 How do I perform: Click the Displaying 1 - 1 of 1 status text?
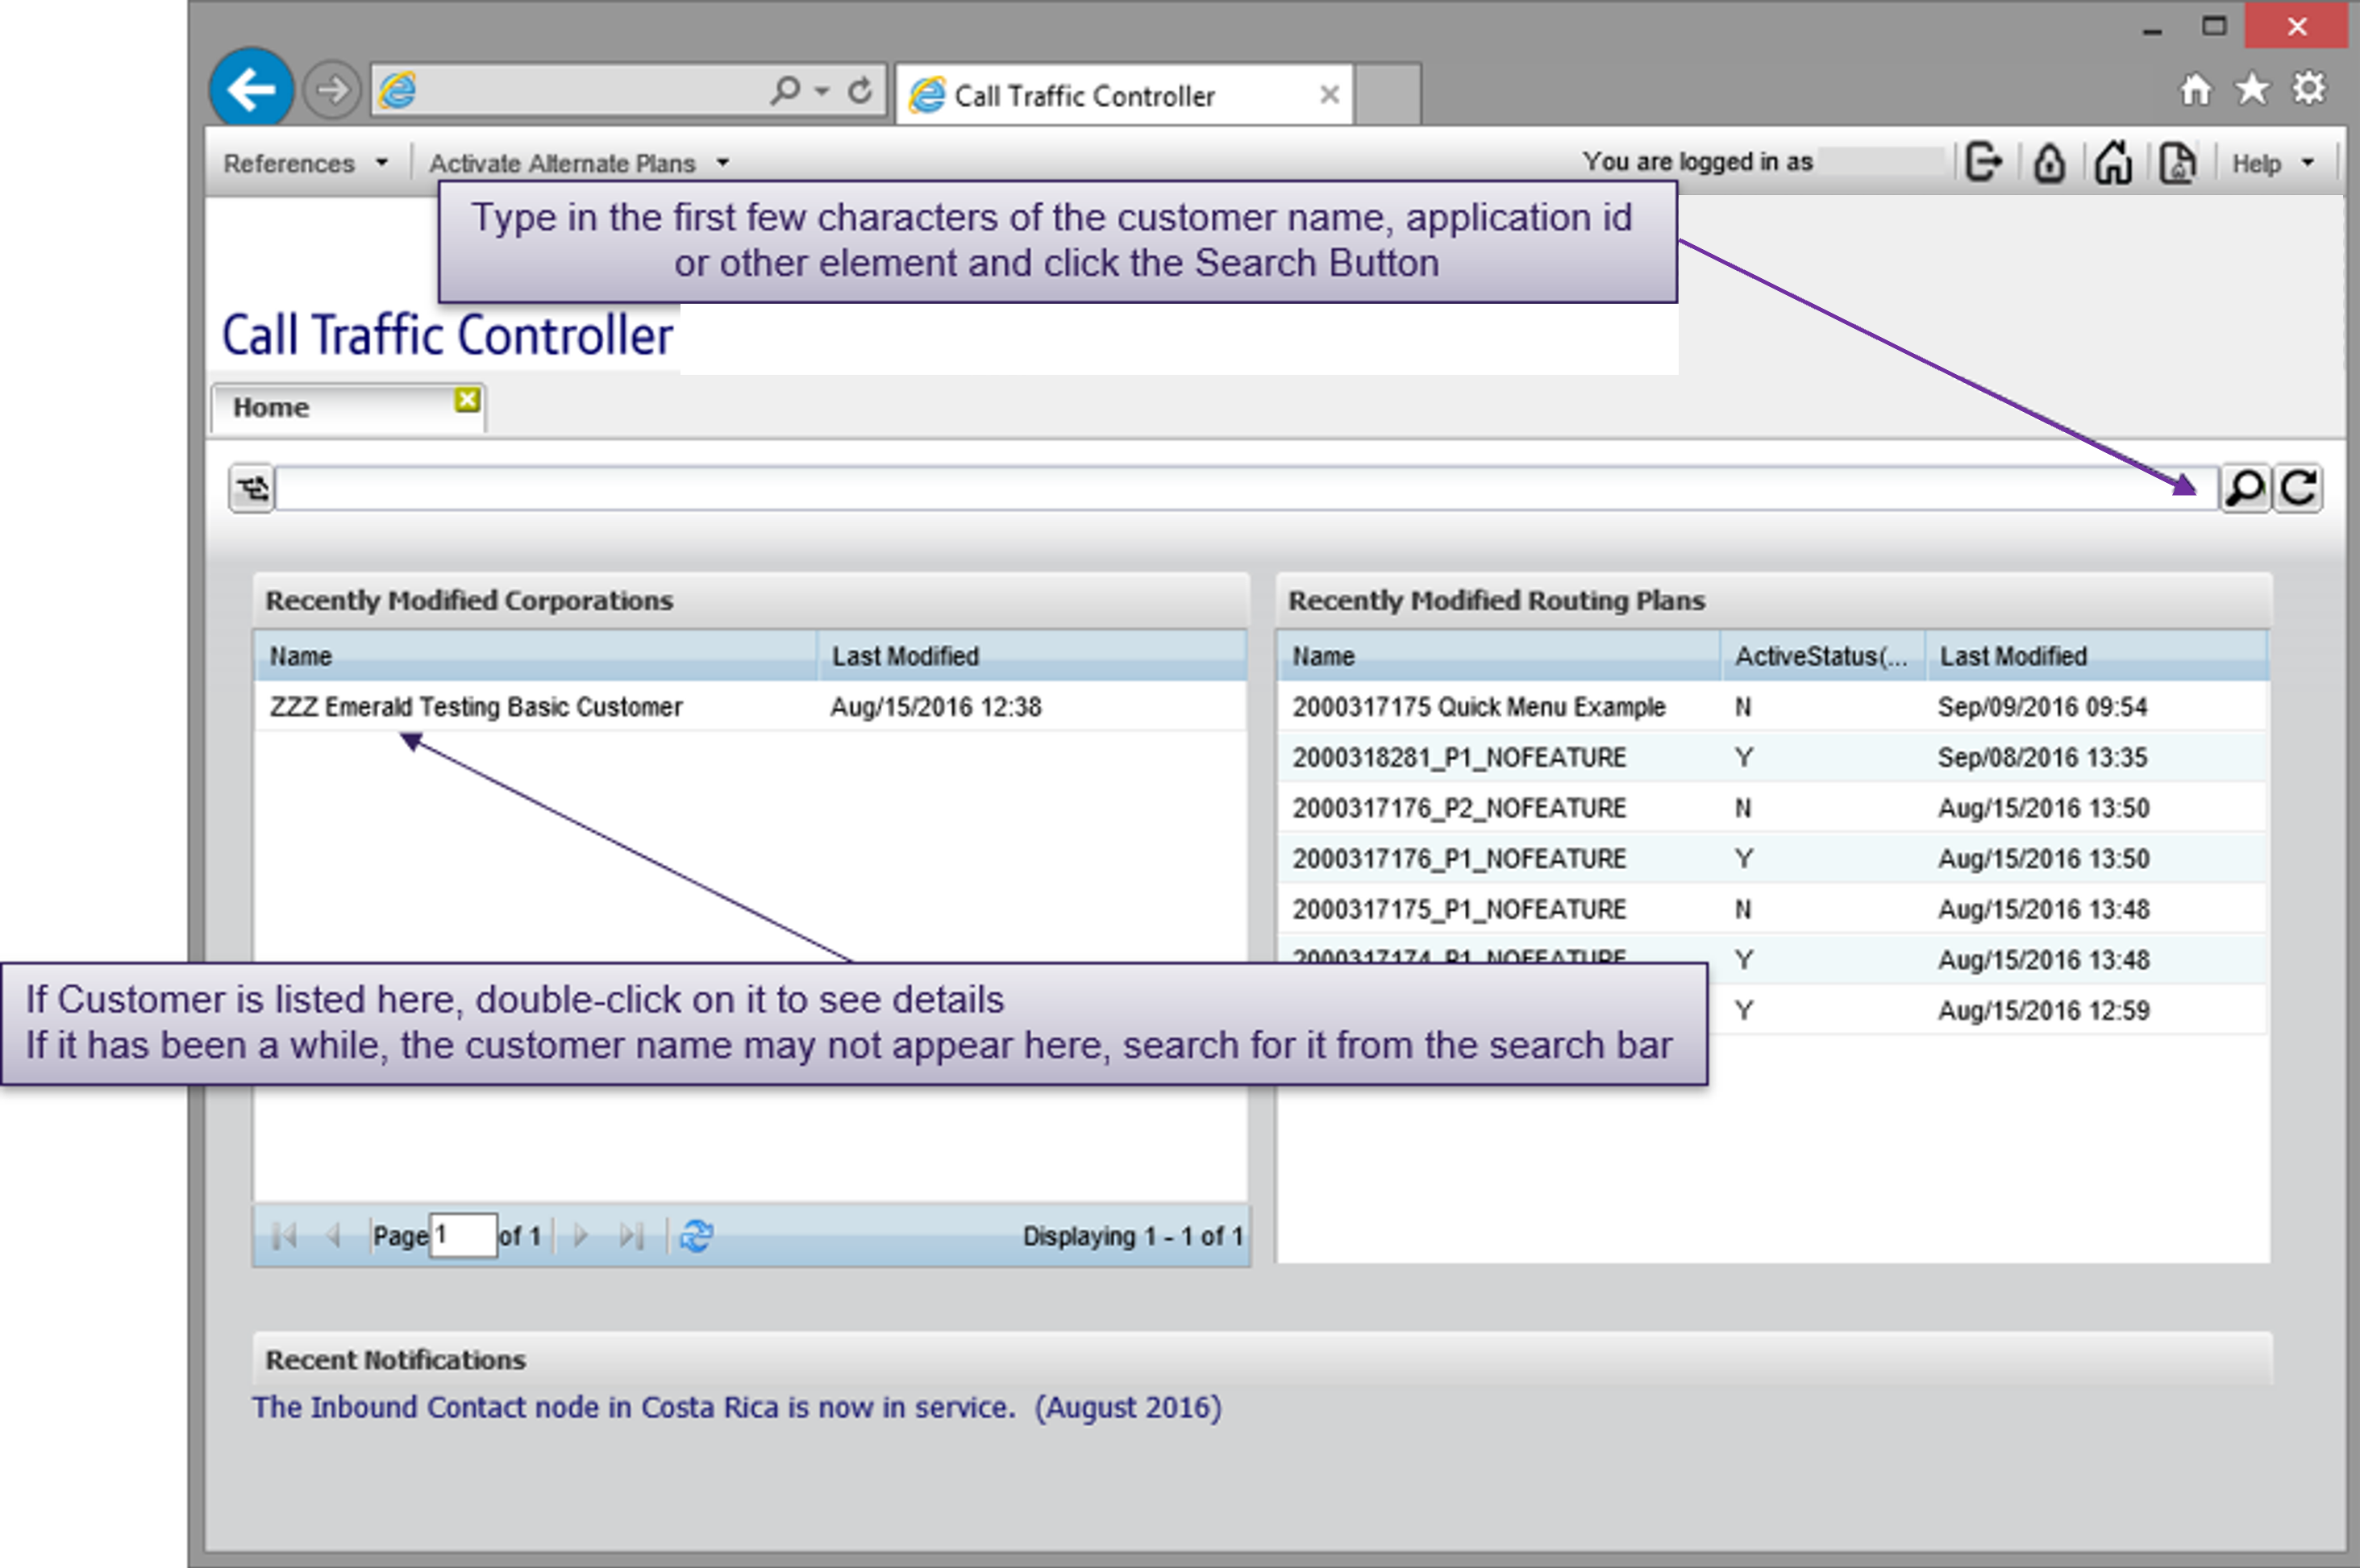pyautogui.click(x=1133, y=1236)
